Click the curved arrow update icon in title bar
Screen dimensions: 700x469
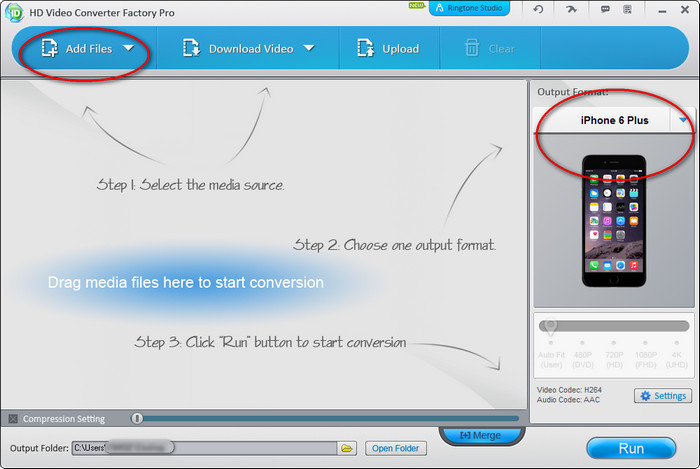(x=571, y=9)
